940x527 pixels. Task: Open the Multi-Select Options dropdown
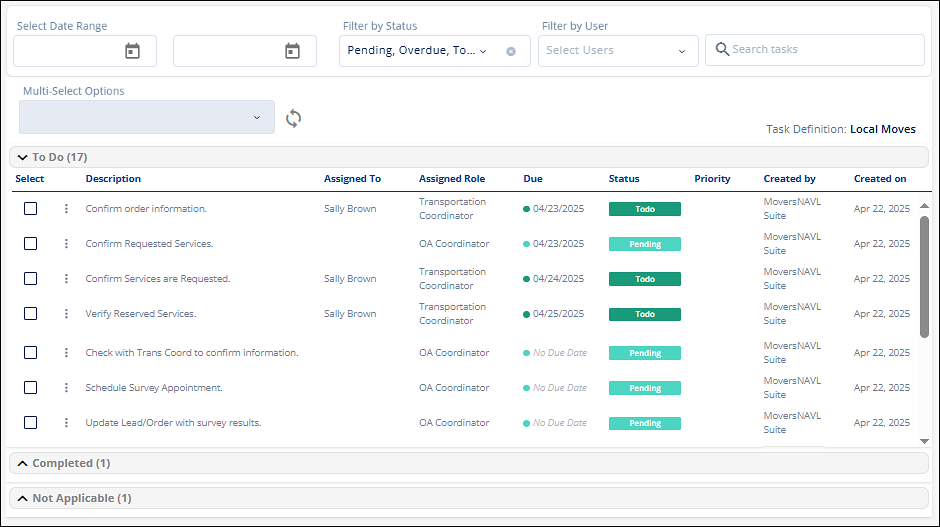[x=147, y=117]
